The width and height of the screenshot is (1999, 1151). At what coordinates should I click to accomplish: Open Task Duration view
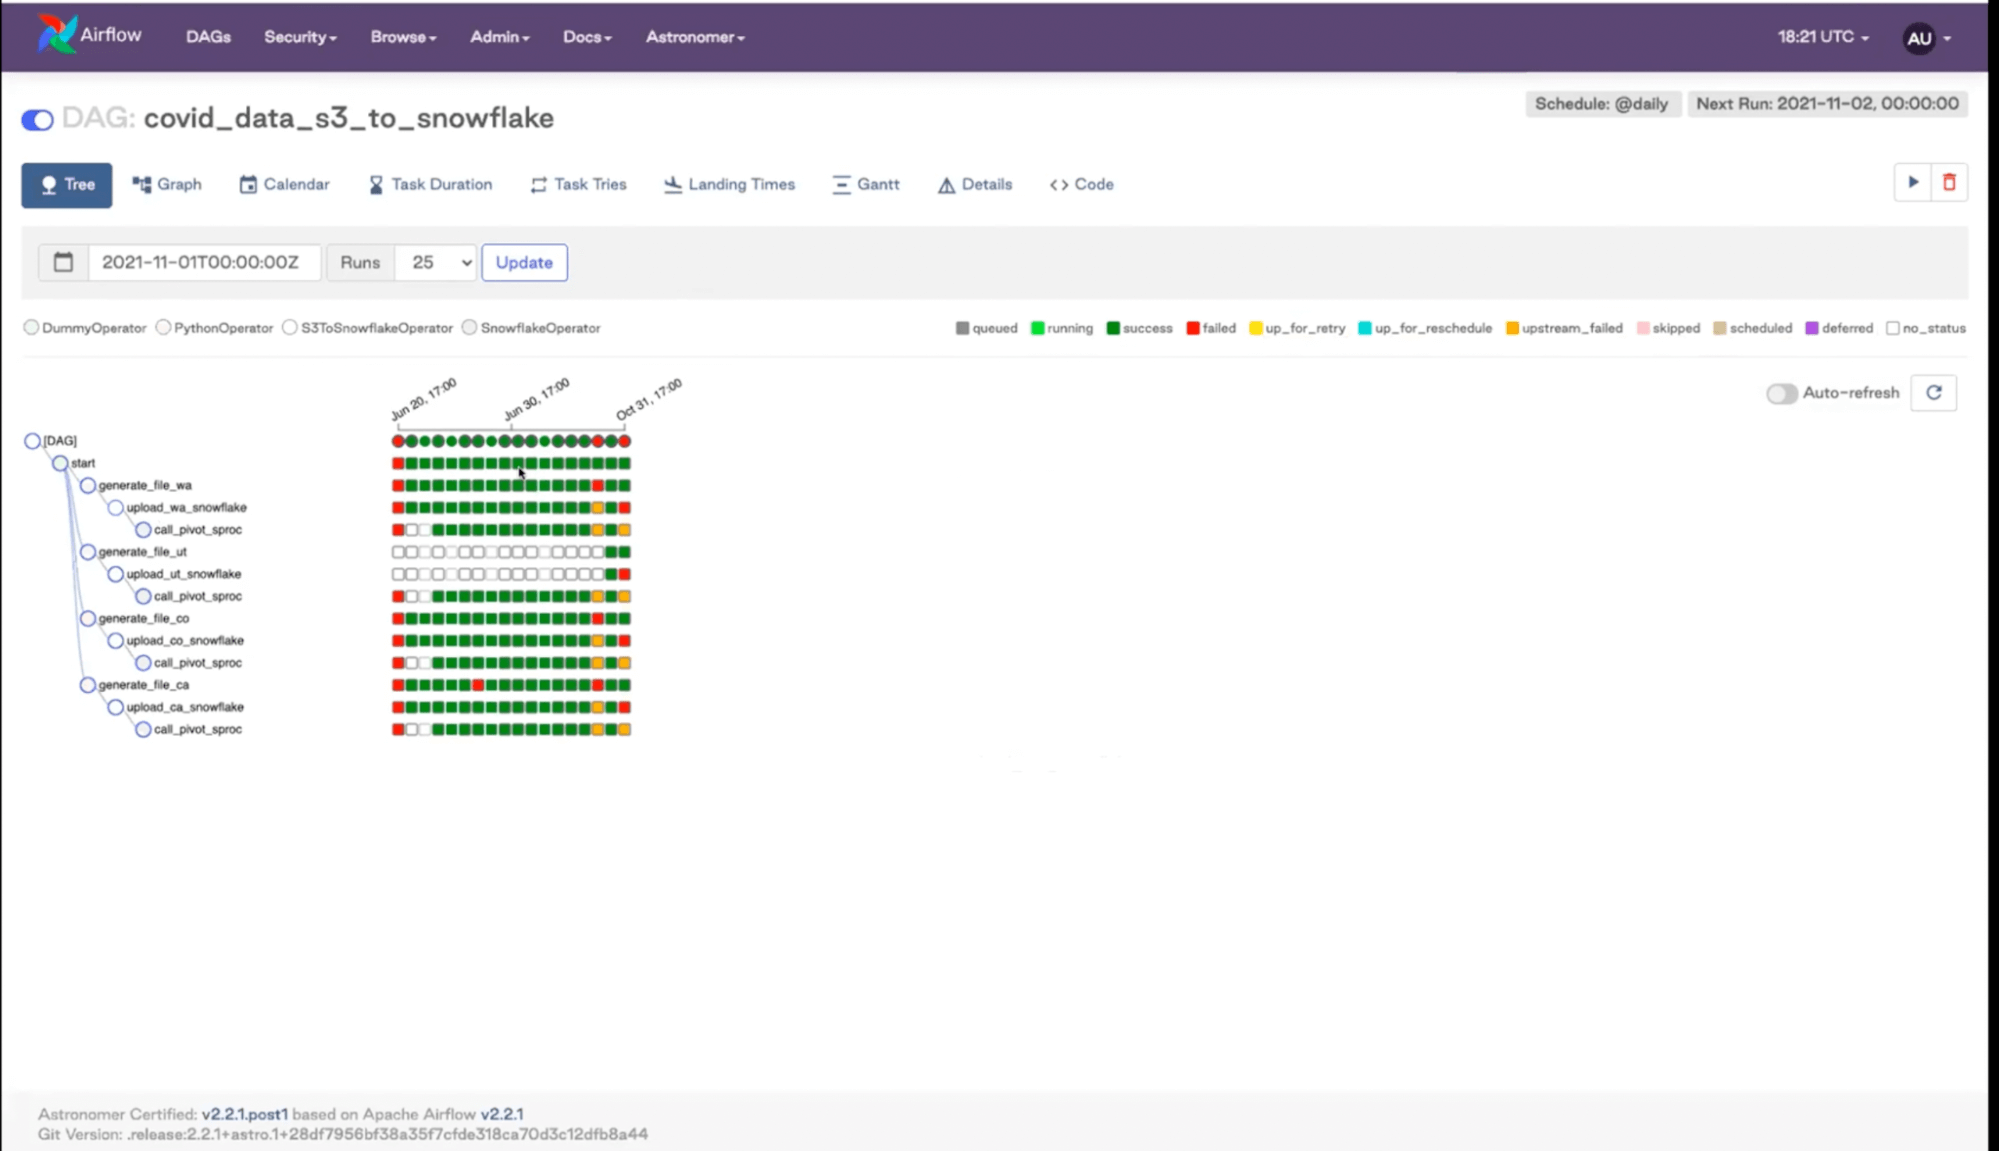[430, 185]
